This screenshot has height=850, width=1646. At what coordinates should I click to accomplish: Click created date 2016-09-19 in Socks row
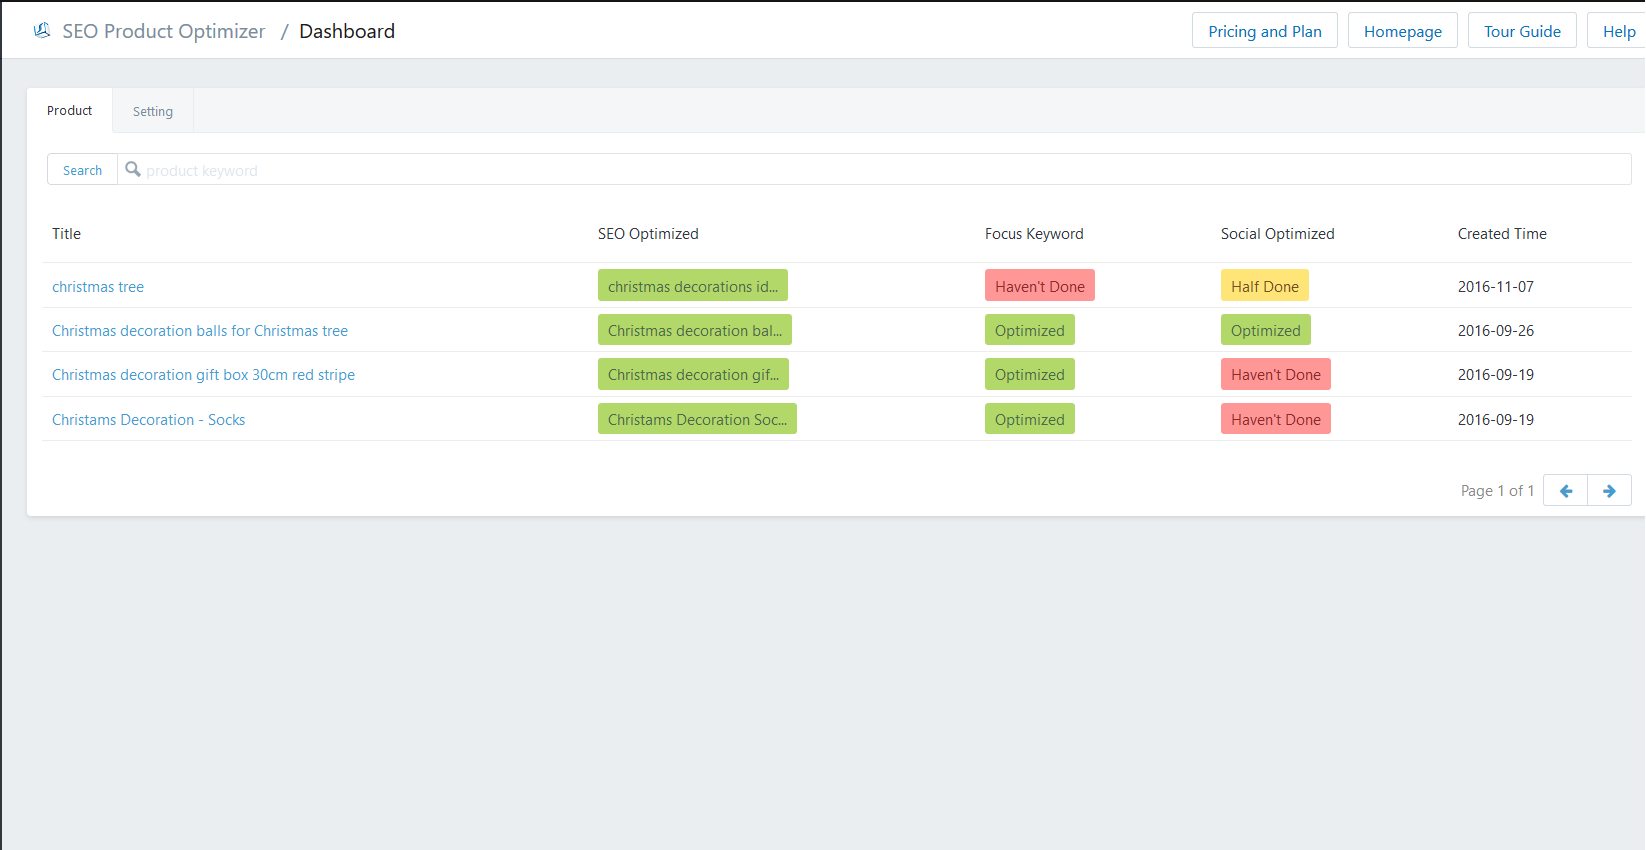(x=1496, y=420)
